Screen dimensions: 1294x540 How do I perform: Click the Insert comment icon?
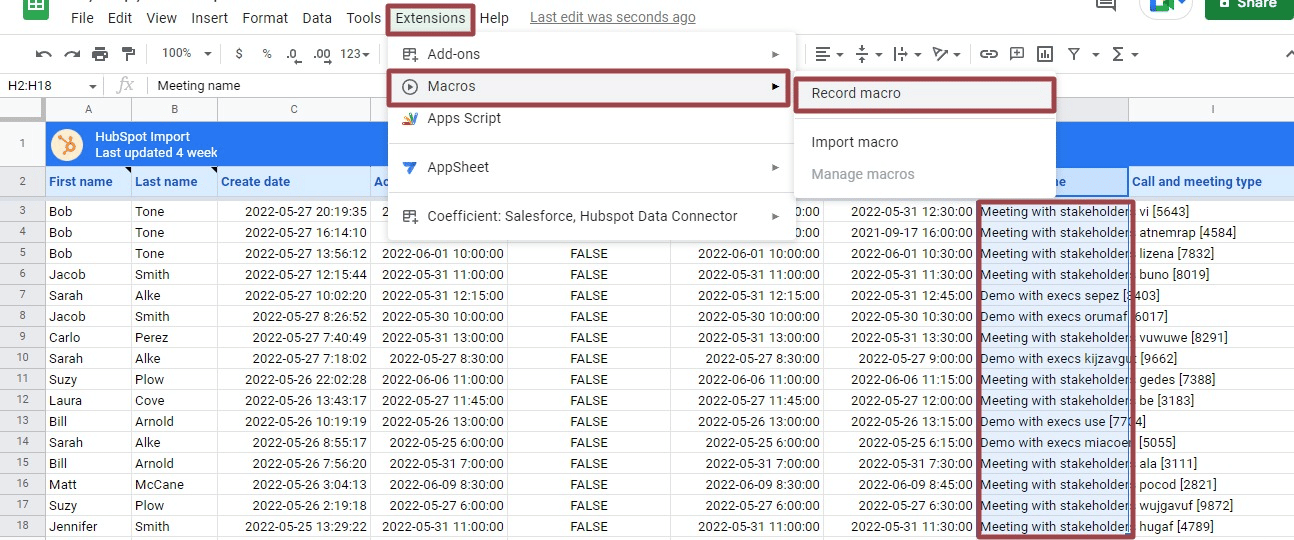1017,54
